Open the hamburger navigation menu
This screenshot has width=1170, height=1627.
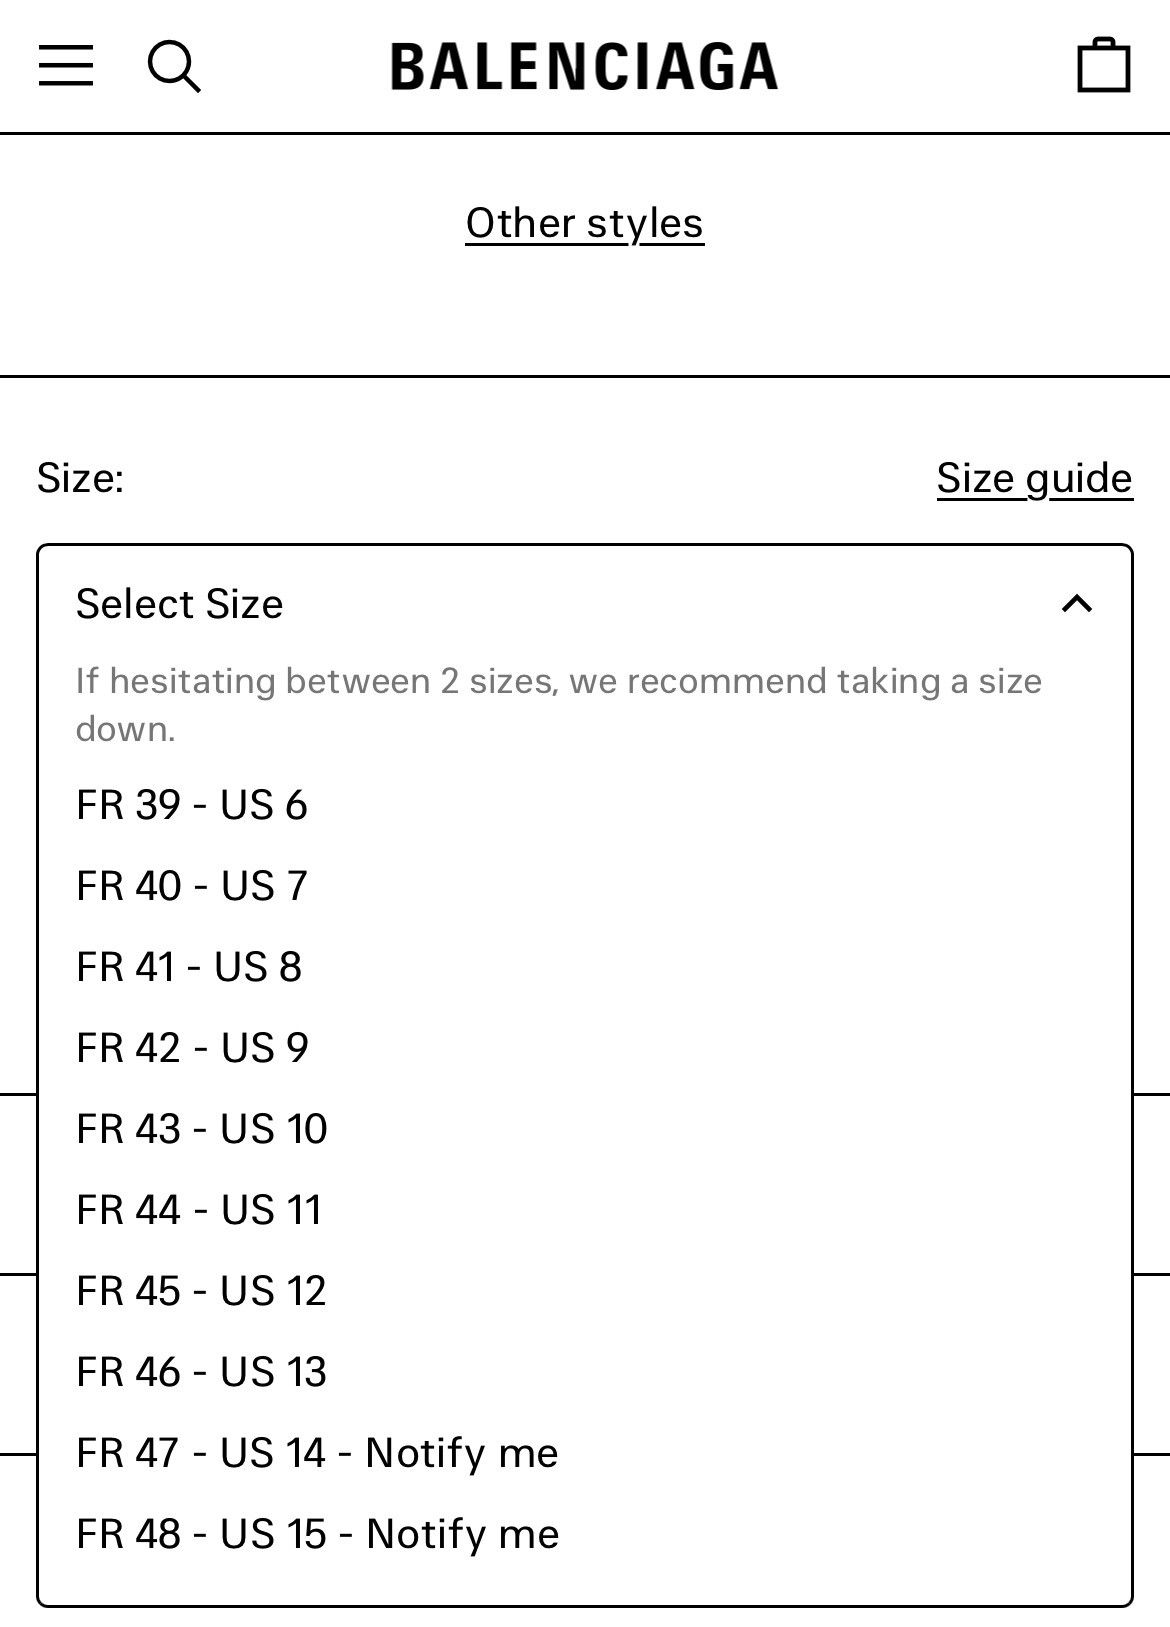tap(66, 66)
